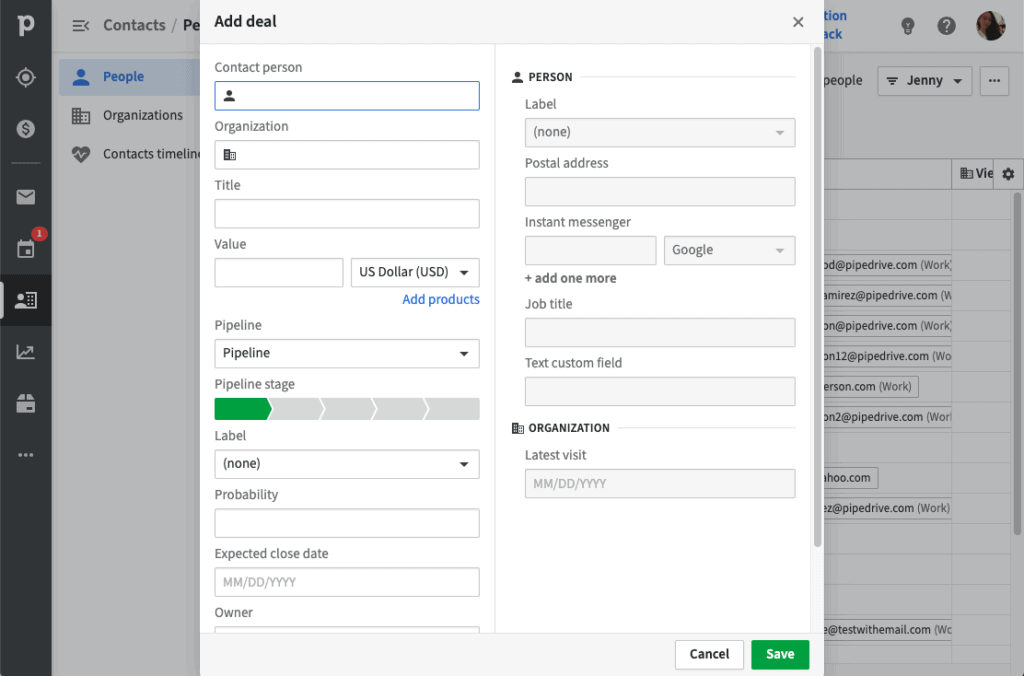The image size is (1024, 676).
Task: Expand the US Dollar (USD) currency dropdown
Action: tap(415, 272)
